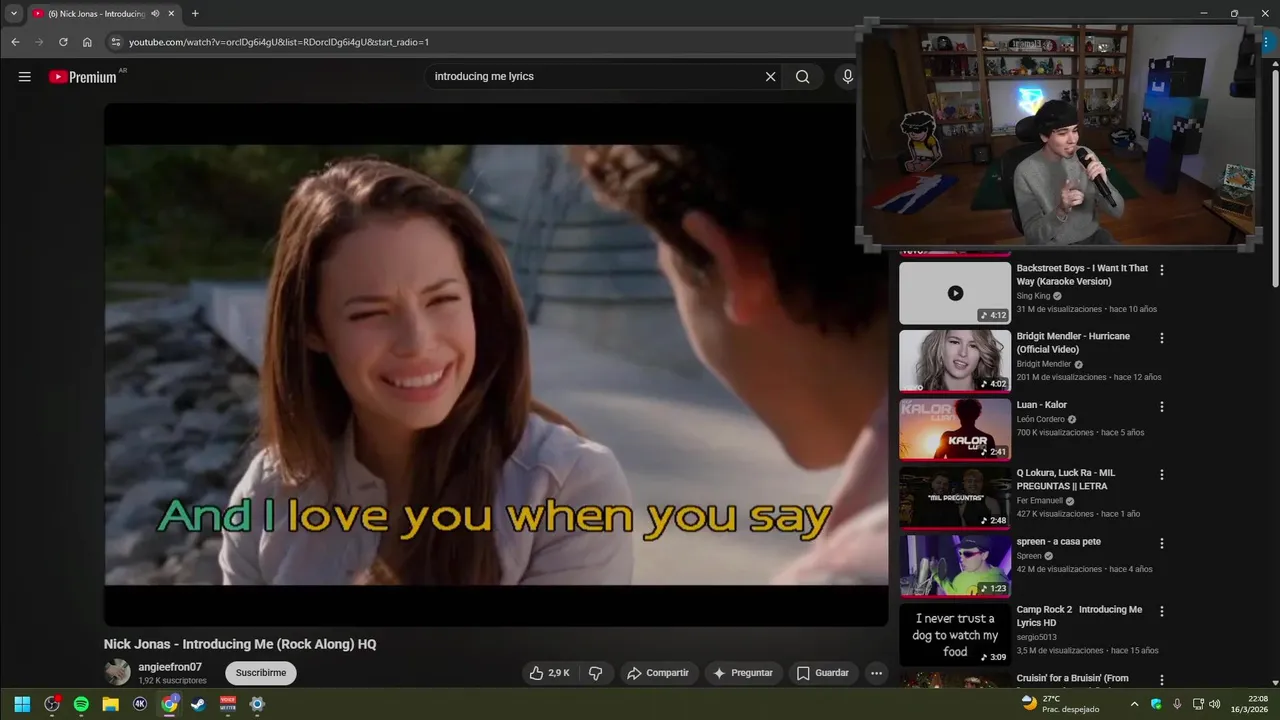Start voice search with the microphone
Viewport: 1280px width, 720px height.
coord(847,77)
